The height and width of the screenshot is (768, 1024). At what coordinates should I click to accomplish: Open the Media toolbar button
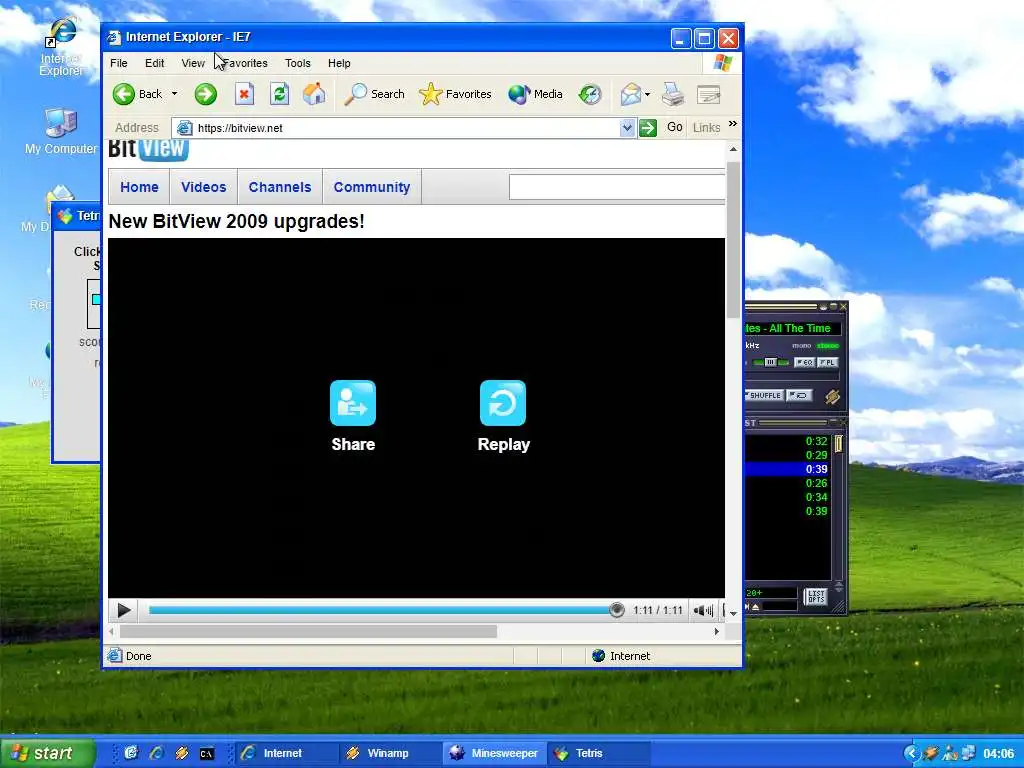point(535,94)
